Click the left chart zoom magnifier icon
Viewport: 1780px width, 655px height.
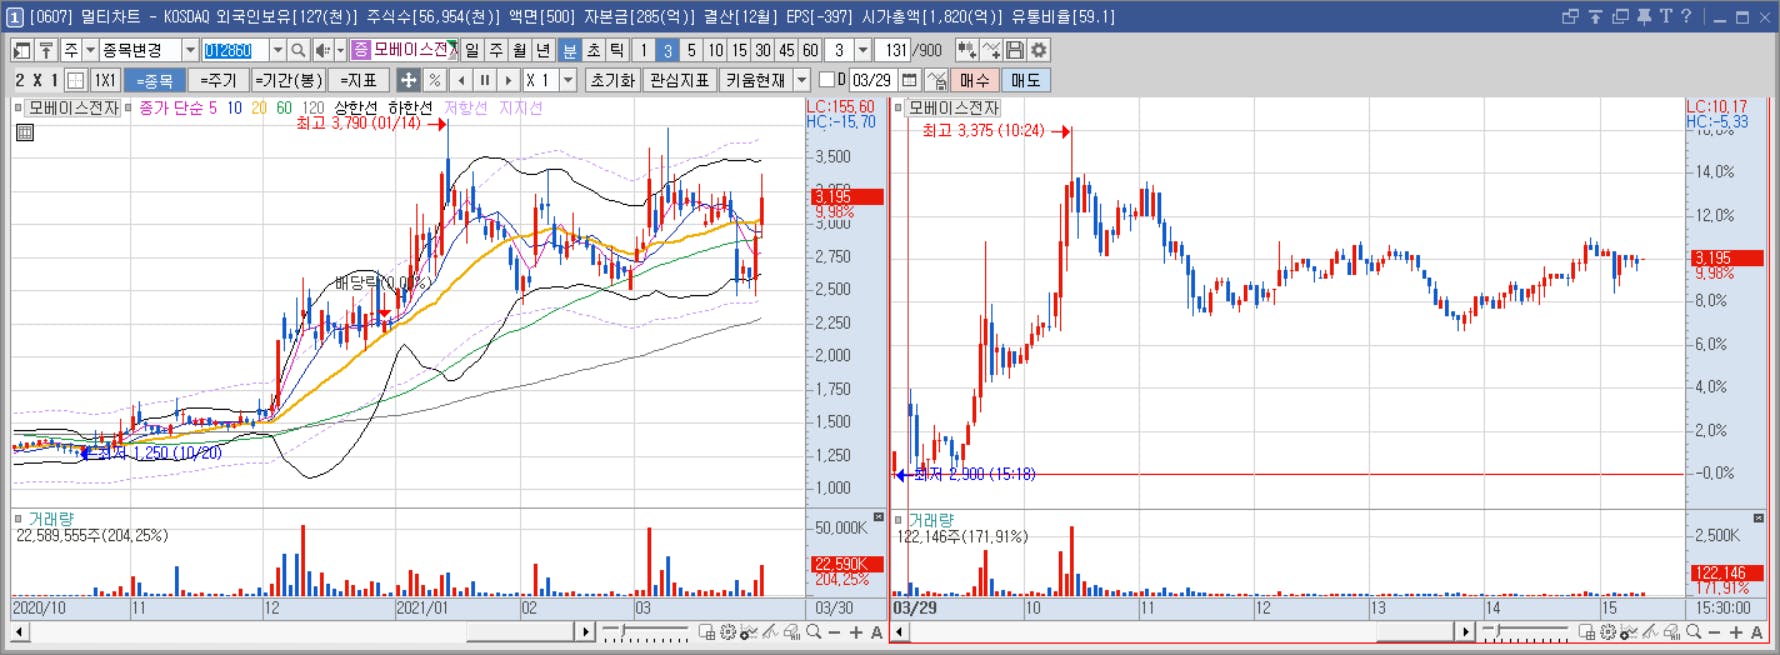814,632
